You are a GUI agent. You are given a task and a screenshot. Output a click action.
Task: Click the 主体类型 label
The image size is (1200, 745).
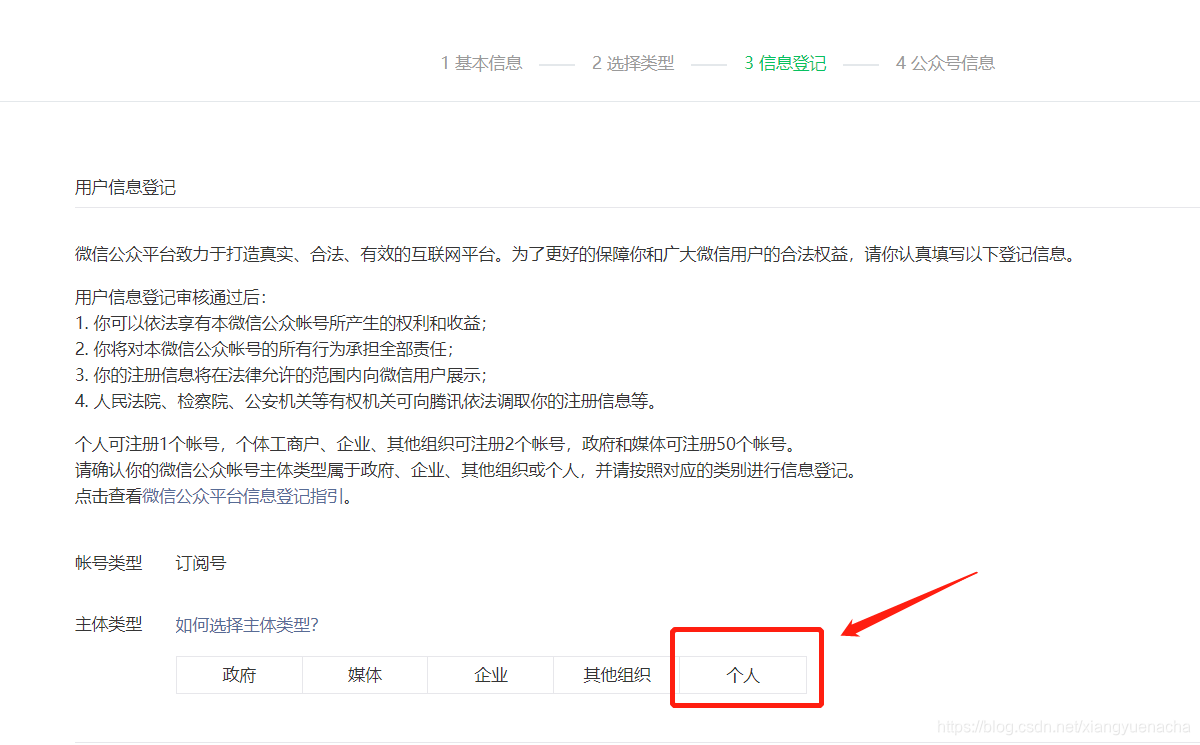[x=109, y=625]
